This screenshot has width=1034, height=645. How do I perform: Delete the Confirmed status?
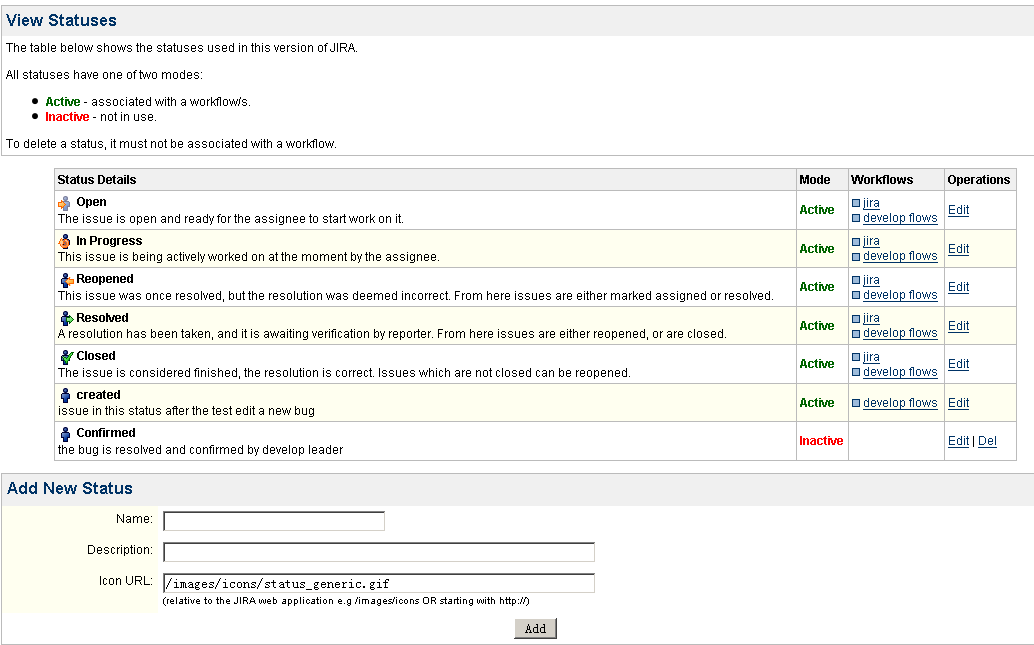(x=987, y=441)
